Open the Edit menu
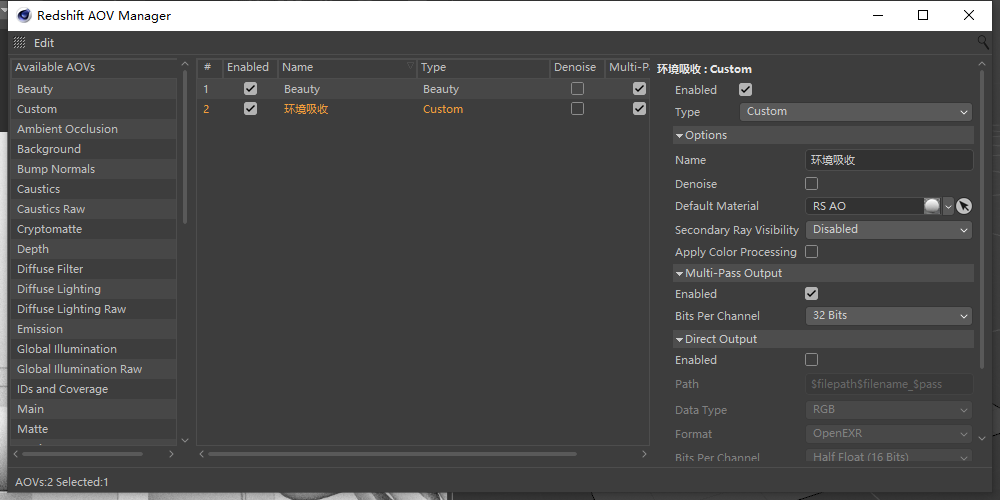1000x500 pixels. coord(44,43)
